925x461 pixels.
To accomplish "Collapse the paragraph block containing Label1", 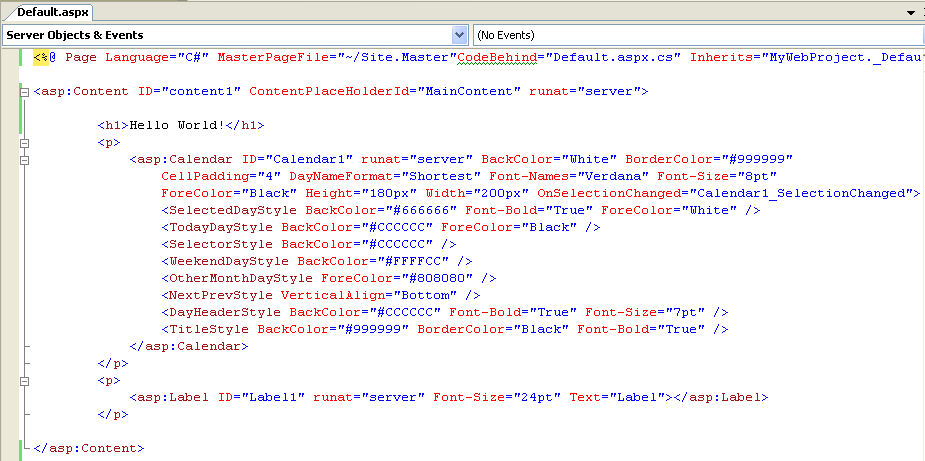I will click(x=24, y=381).
